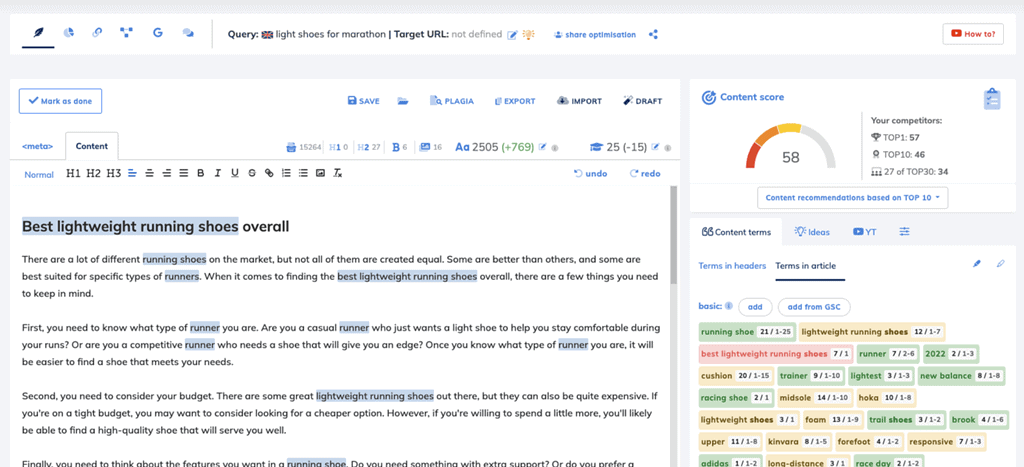This screenshot has width=1024, height=467.
Task: Toggle underline formatting
Action: pos(234,173)
